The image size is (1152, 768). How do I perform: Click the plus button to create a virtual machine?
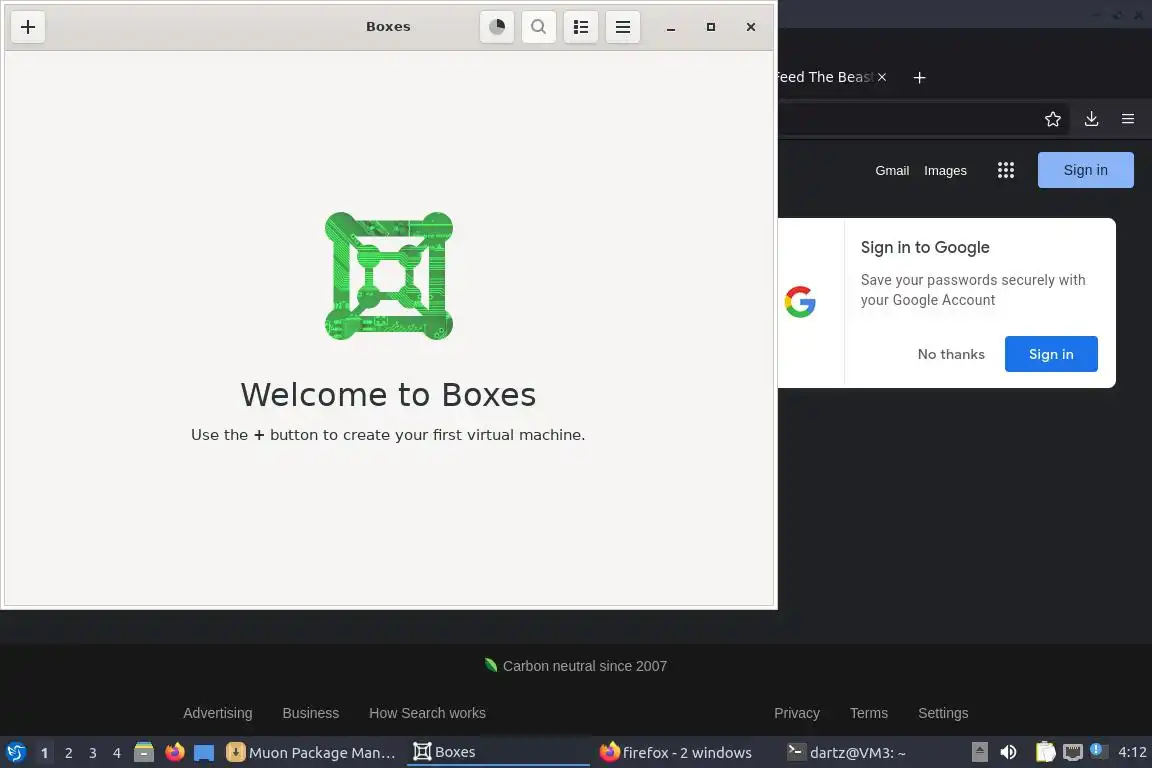click(28, 27)
